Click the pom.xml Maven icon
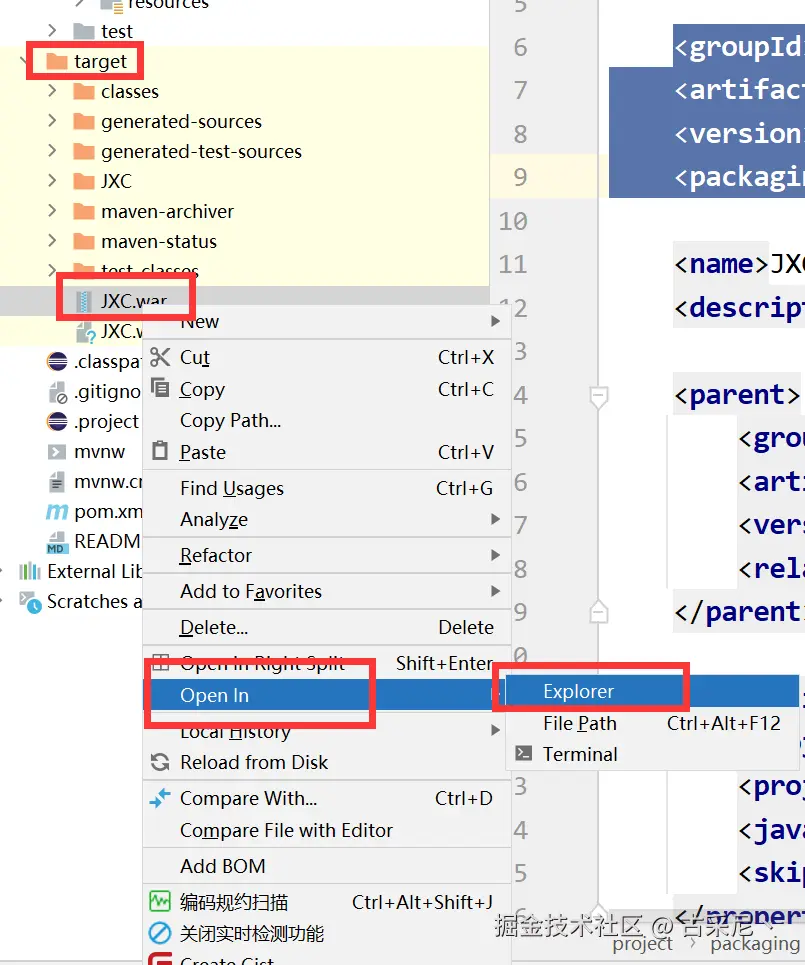Screen dimensions: 805x965 pyautogui.click(x=57, y=511)
